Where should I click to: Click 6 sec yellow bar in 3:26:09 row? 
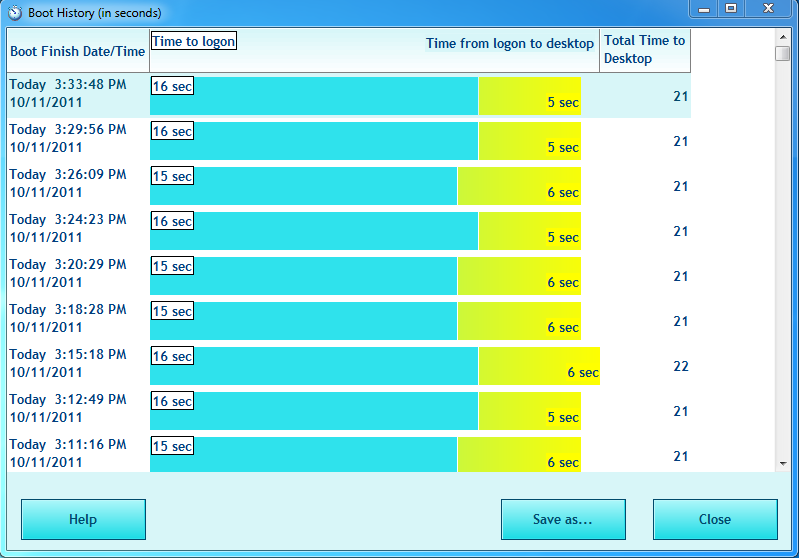519,185
